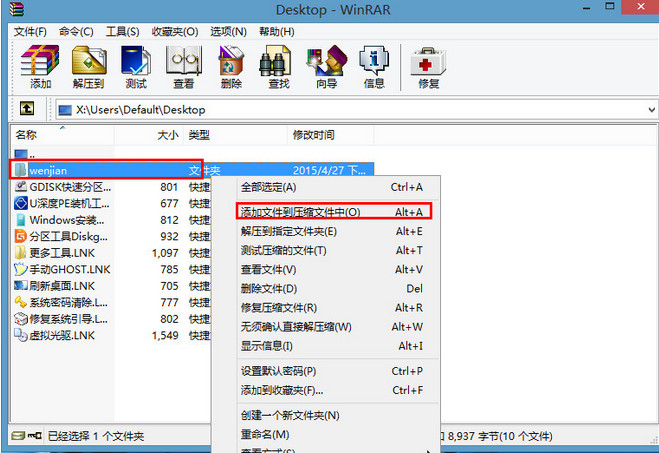Open the 工具(S) menu
Viewport: 659px width, 453px height.
point(122,32)
